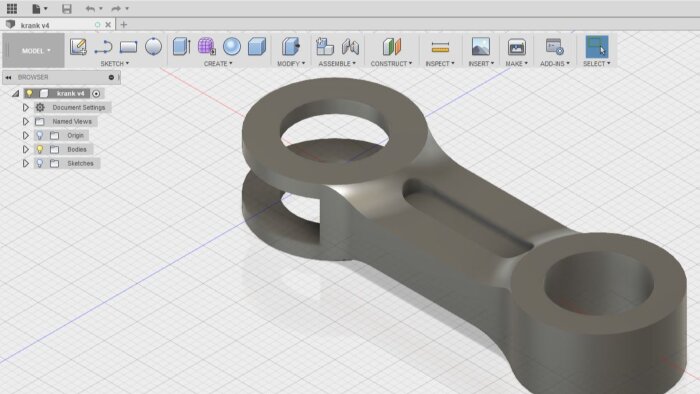Collapse the krank v4 root node
This screenshot has width=700, height=394.
click(x=16, y=93)
